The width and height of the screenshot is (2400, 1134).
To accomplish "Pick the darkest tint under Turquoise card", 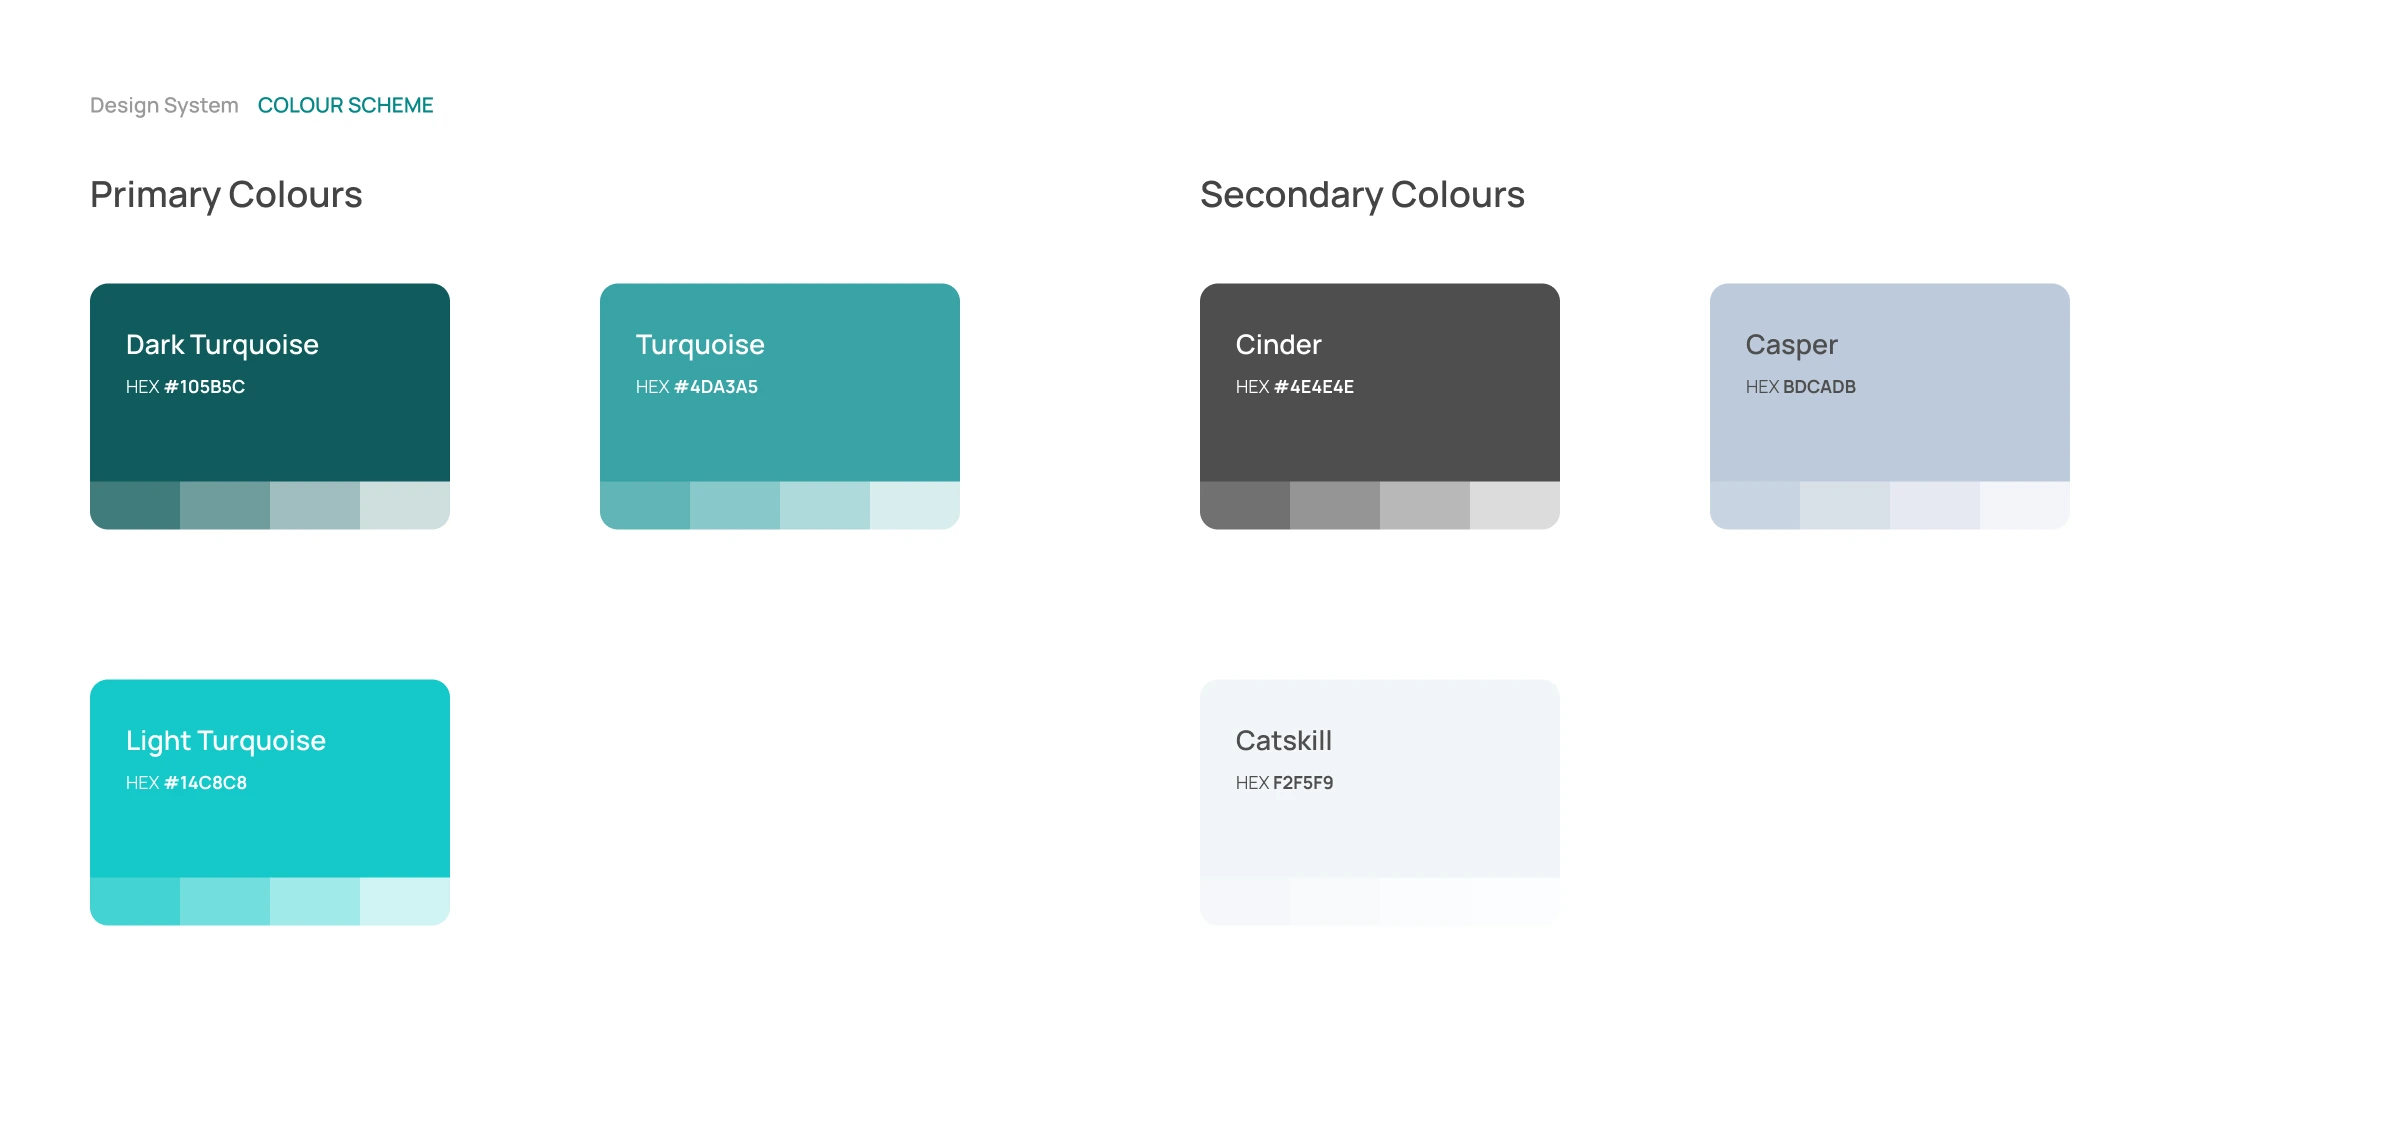I will (645, 505).
